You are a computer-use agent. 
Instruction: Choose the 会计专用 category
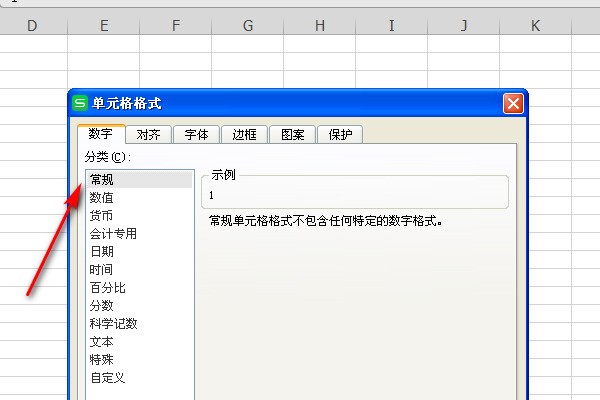(140, 233)
